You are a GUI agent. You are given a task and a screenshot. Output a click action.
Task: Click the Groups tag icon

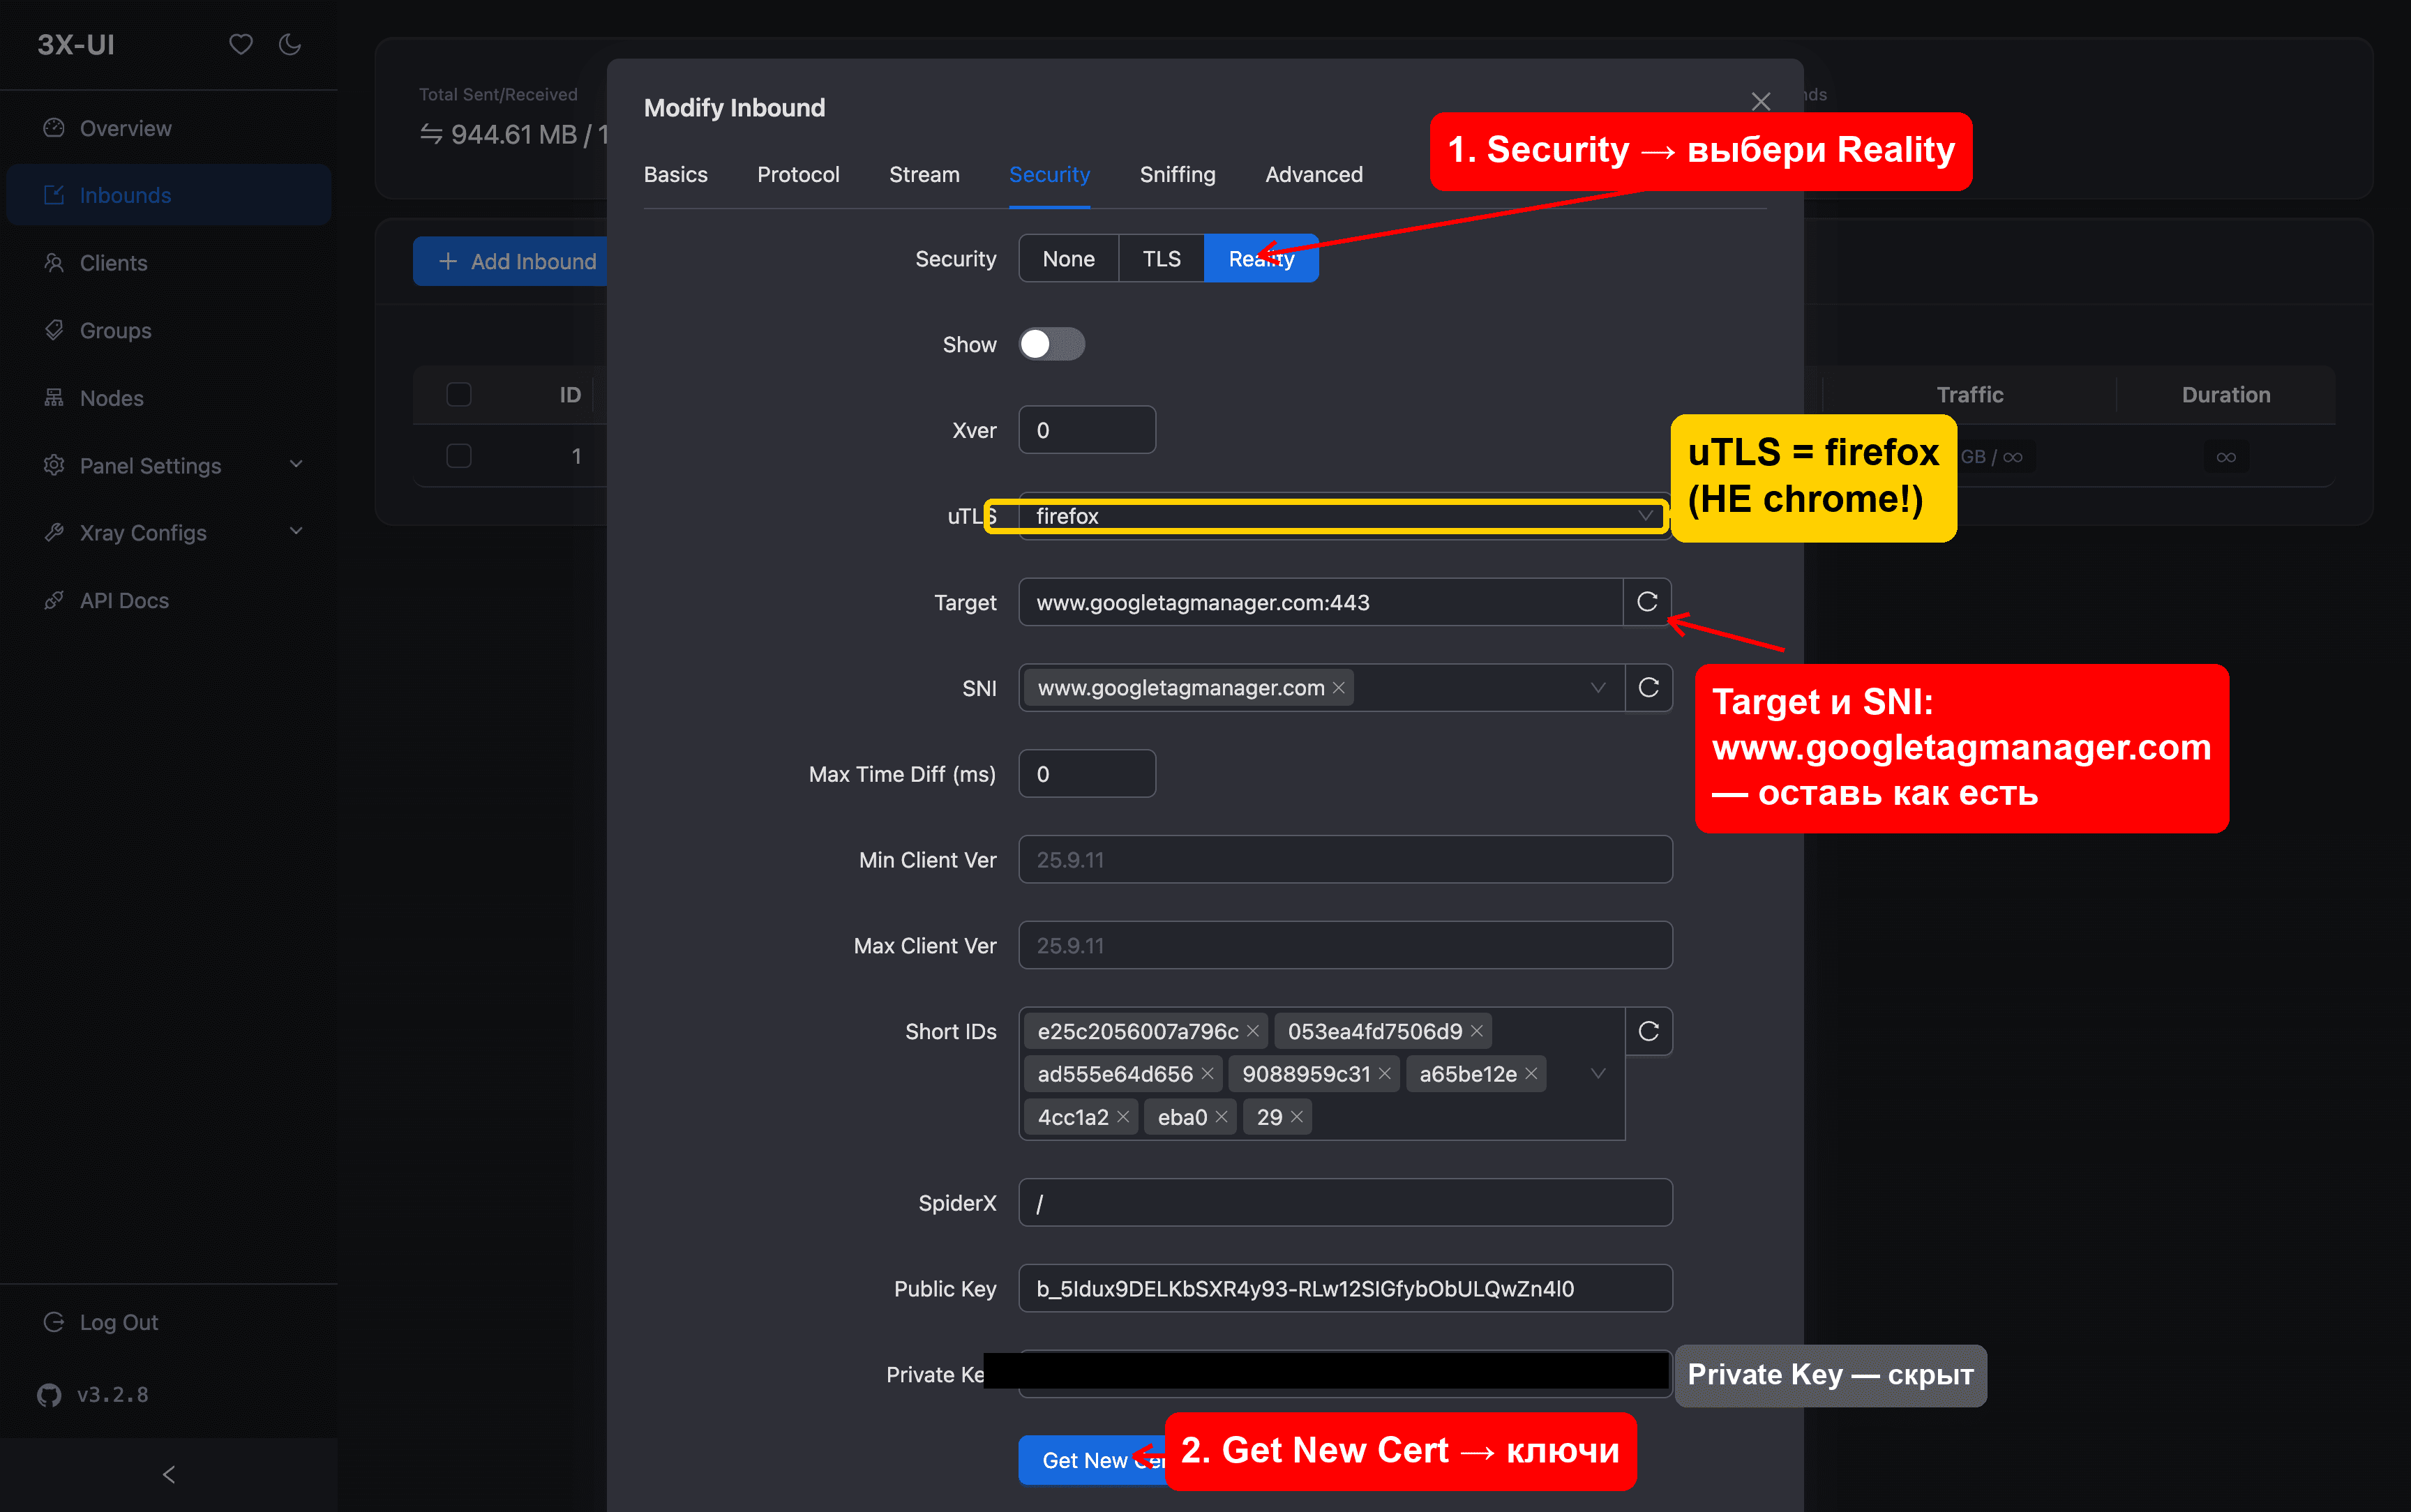click(x=54, y=330)
